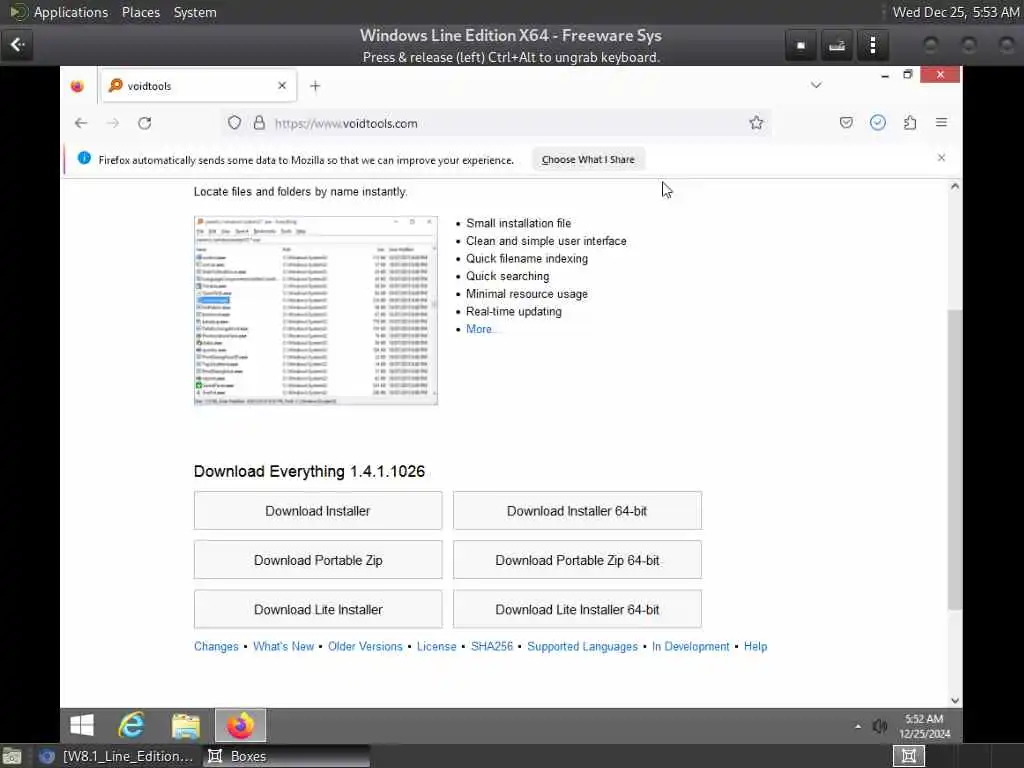Image resolution: width=1024 pixels, height=768 pixels.
Task: Open the Supported Languages link
Action: coord(582,647)
